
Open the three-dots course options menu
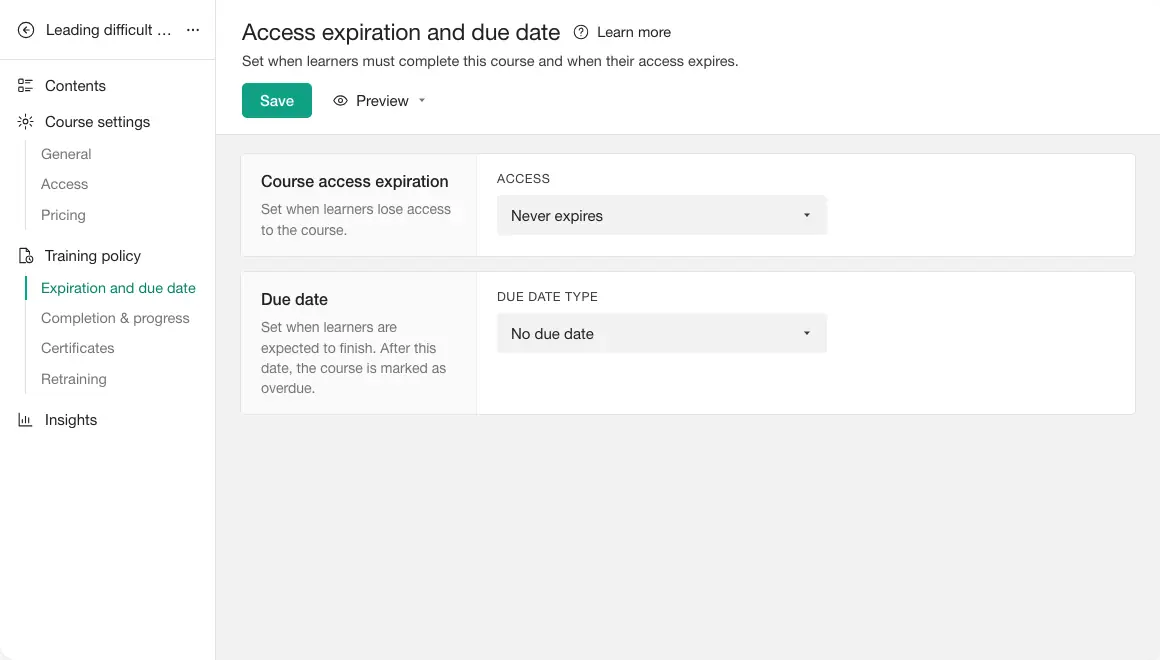[x=193, y=30]
